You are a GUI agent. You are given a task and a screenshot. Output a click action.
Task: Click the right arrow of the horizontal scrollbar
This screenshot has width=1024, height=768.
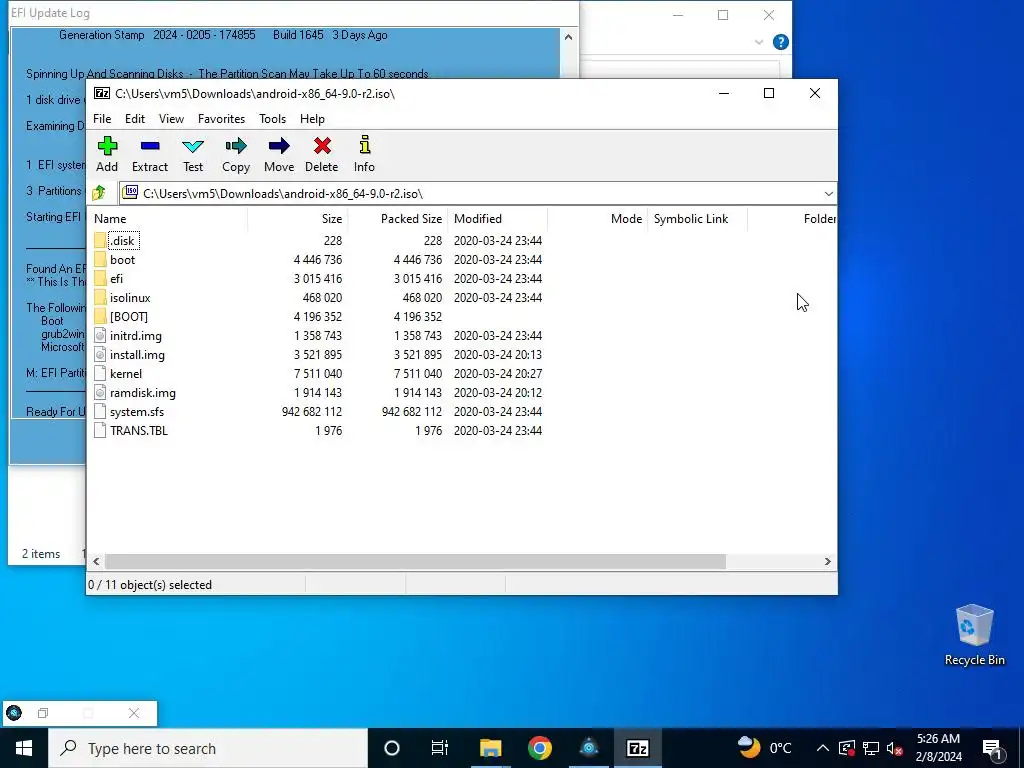(x=827, y=562)
